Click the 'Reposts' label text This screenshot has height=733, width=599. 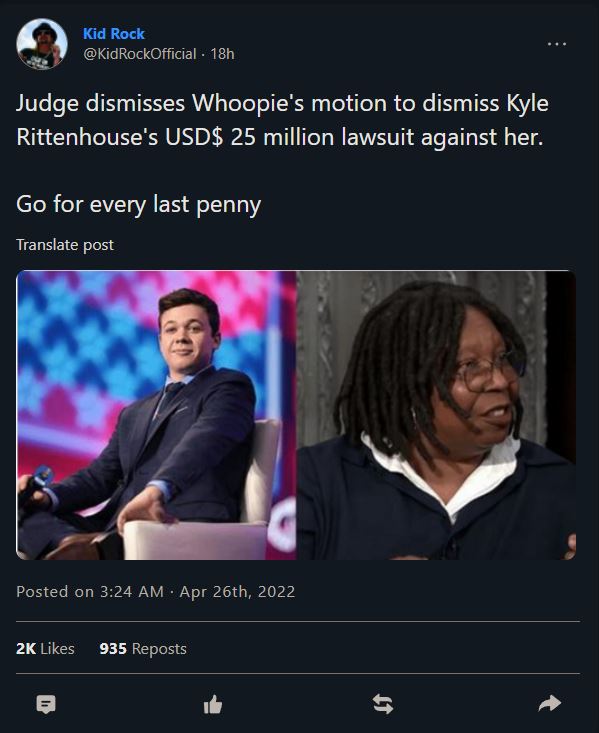(x=159, y=648)
